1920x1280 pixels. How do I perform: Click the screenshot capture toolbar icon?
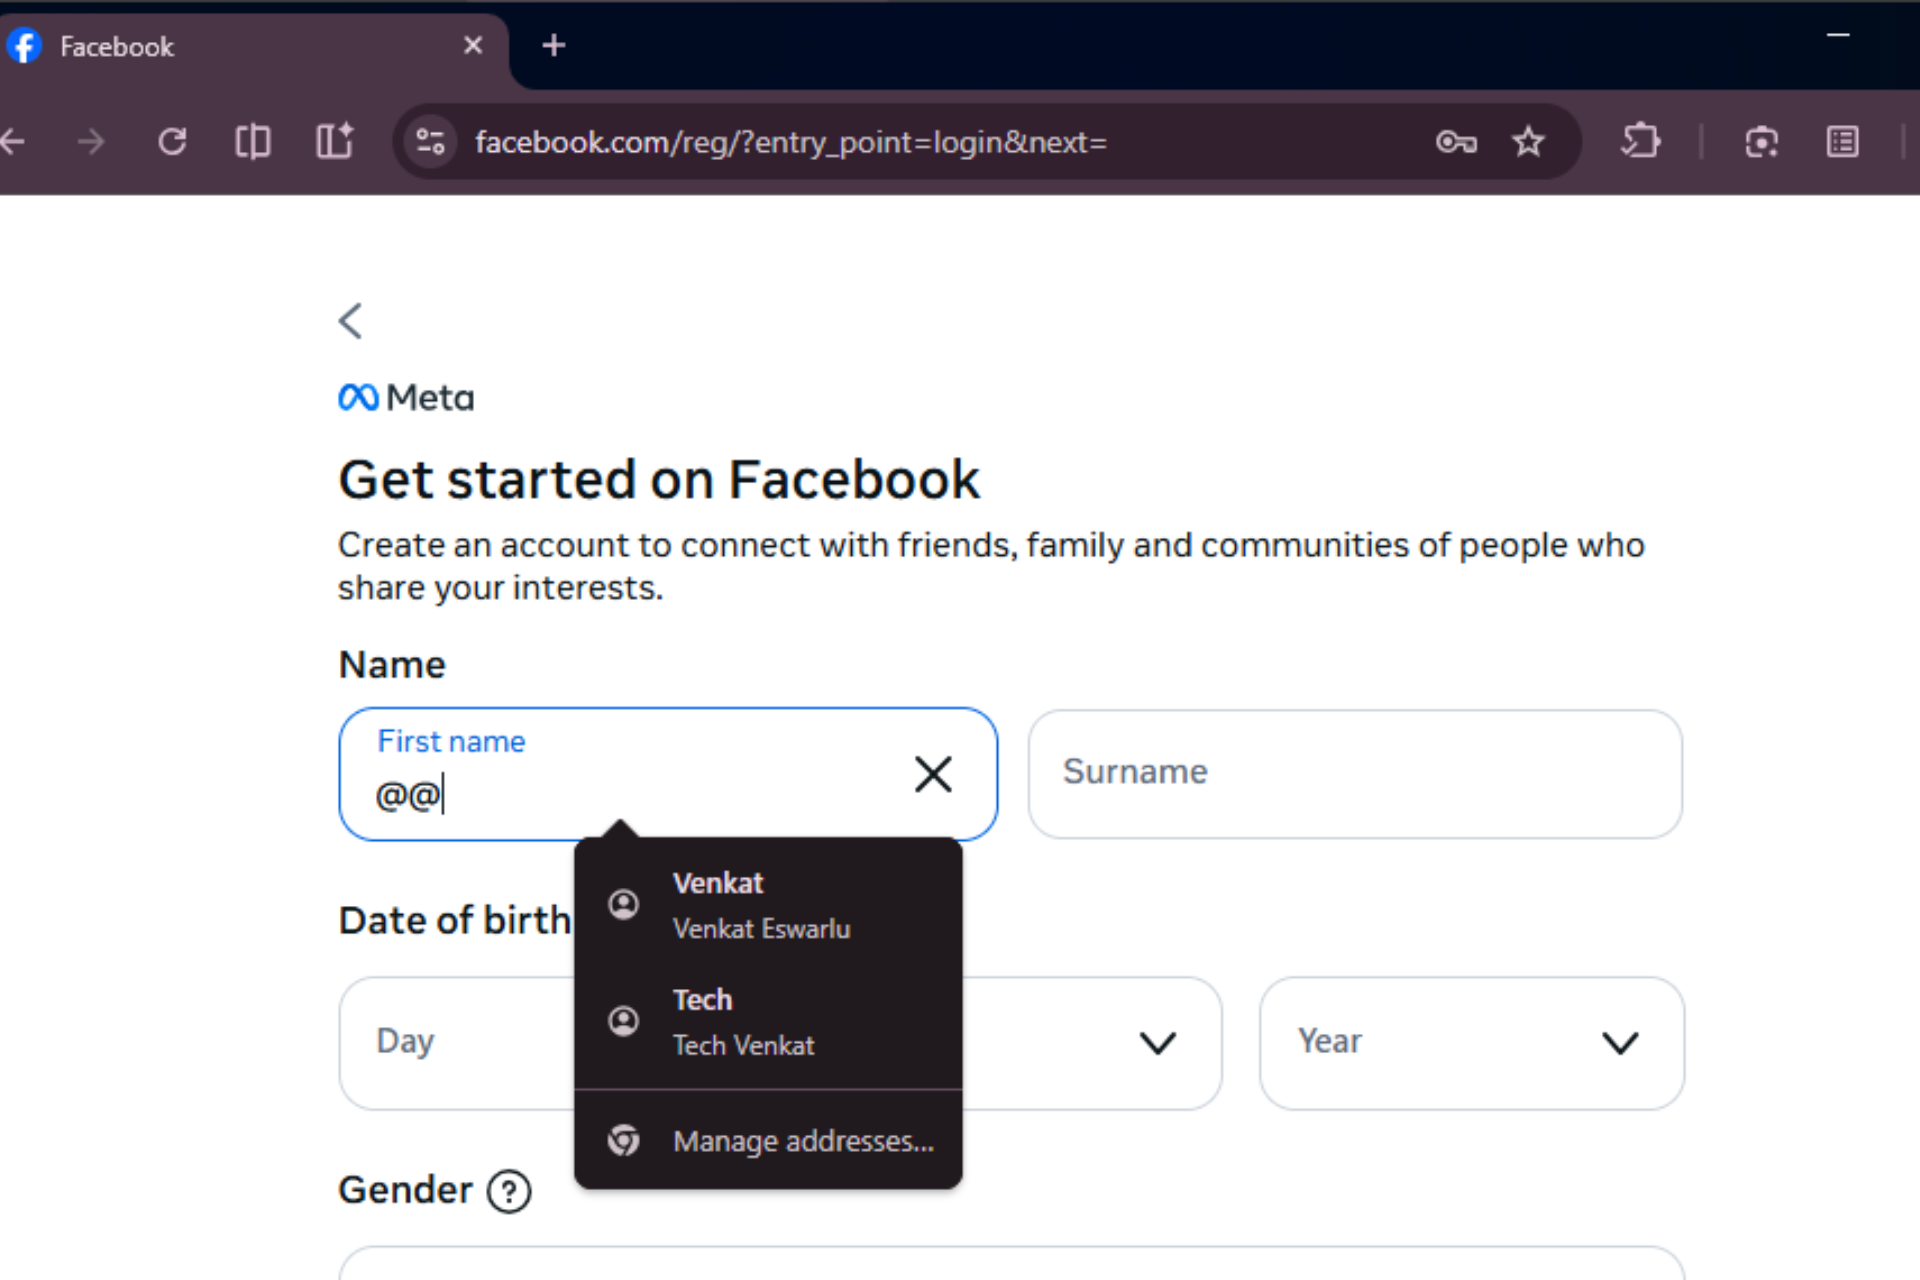pos(1761,142)
